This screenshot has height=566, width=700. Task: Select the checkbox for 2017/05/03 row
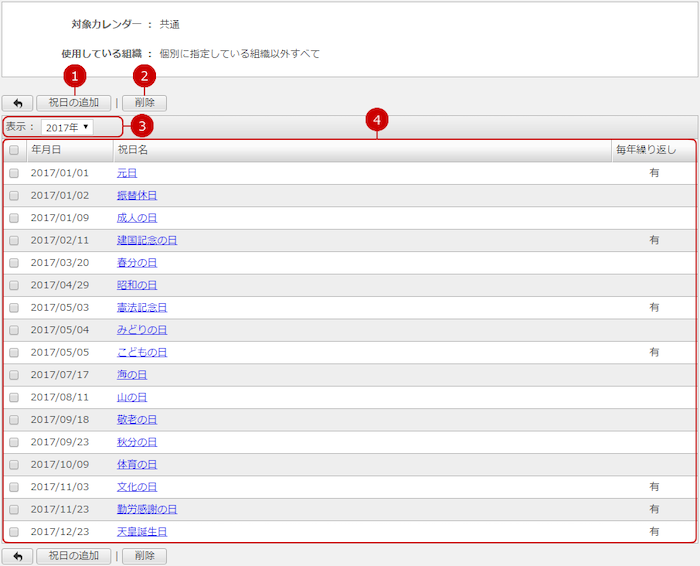14,307
